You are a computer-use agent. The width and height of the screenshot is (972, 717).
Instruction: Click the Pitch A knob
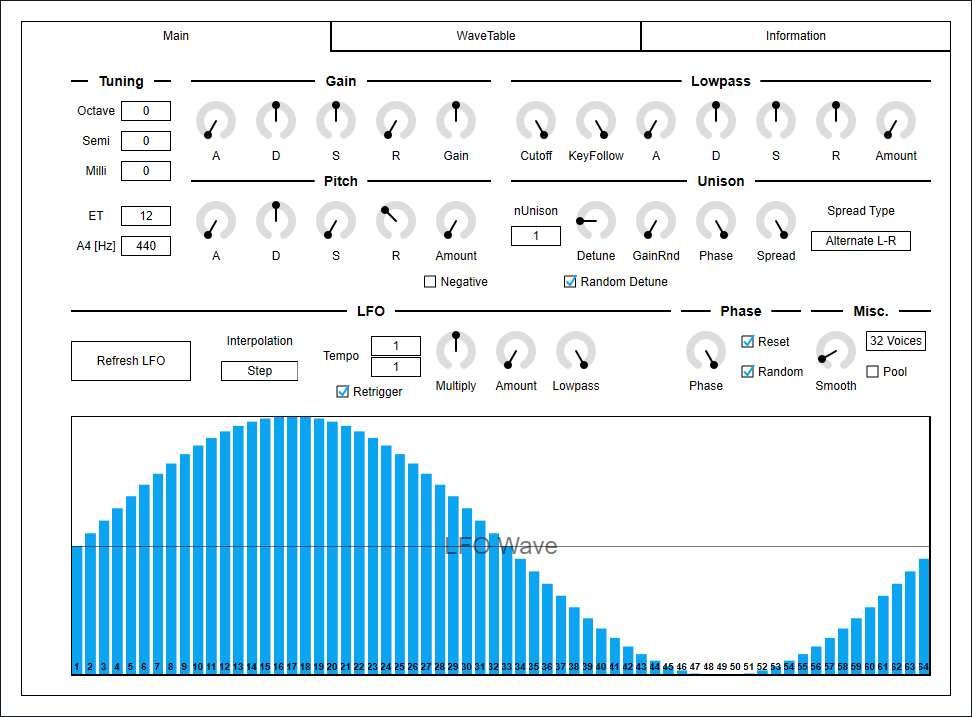point(216,221)
